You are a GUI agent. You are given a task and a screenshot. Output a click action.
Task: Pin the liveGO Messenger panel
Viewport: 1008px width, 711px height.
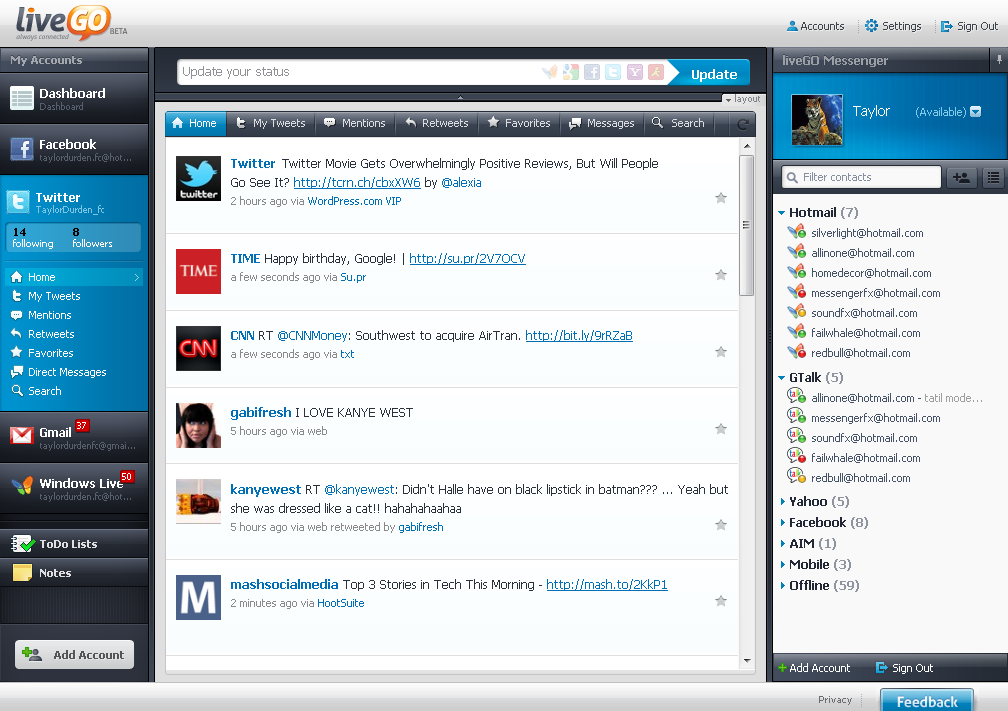(x=999, y=60)
